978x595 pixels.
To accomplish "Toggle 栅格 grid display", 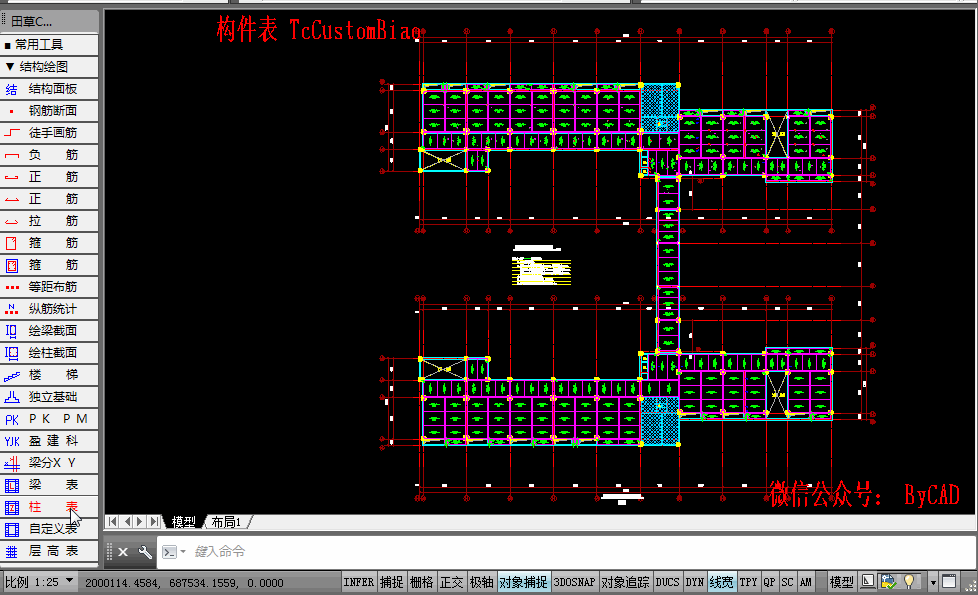I will [422, 582].
